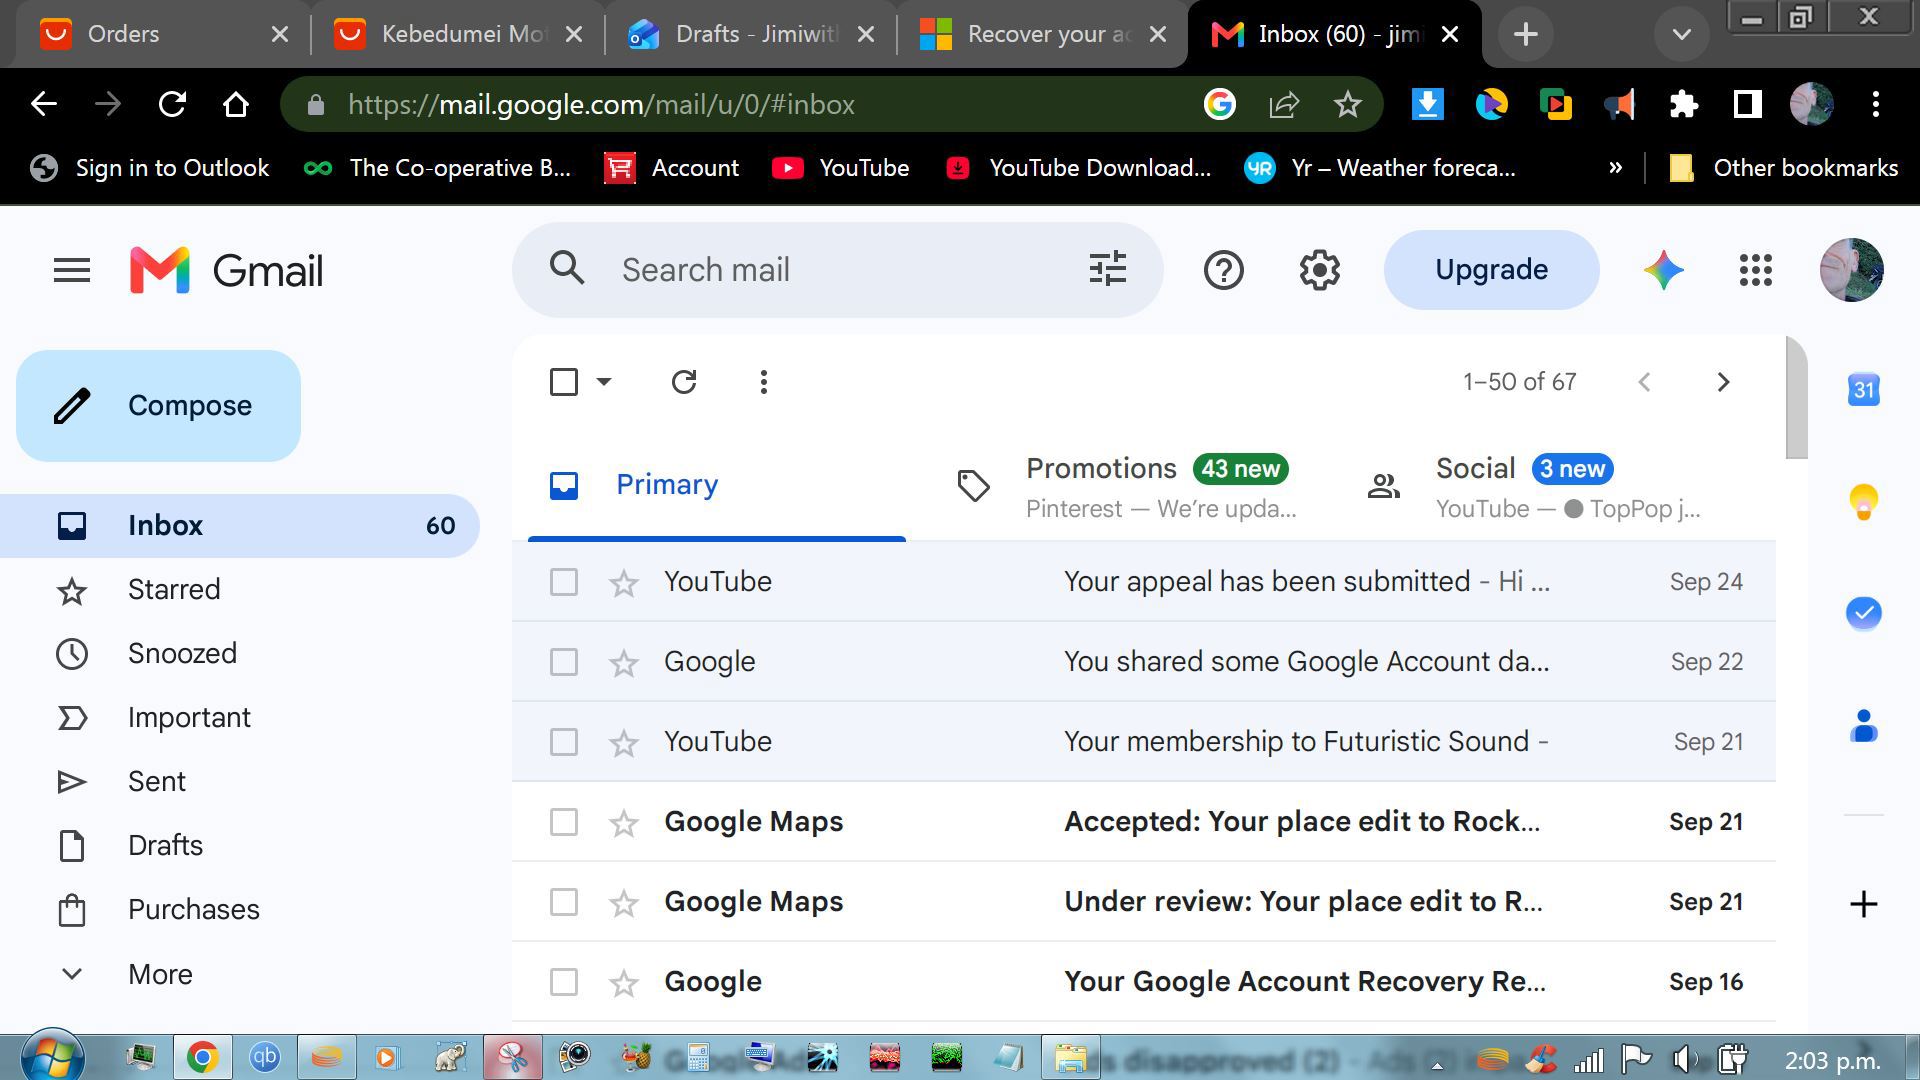Switch to Recover your account browser tab
This screenshot has height=1080, width=1920.
(1043, 35)
